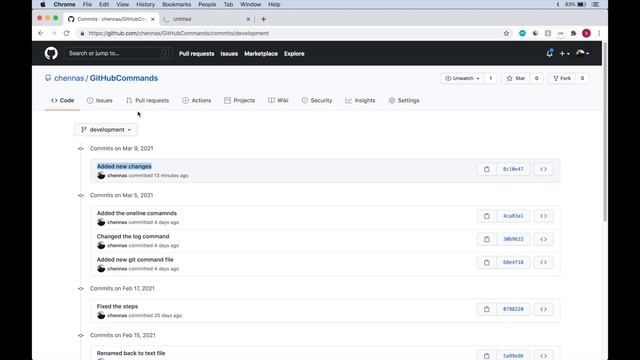Open Issues in the top navigation
This screenshot has height=360, width=640.
[229, 53]
